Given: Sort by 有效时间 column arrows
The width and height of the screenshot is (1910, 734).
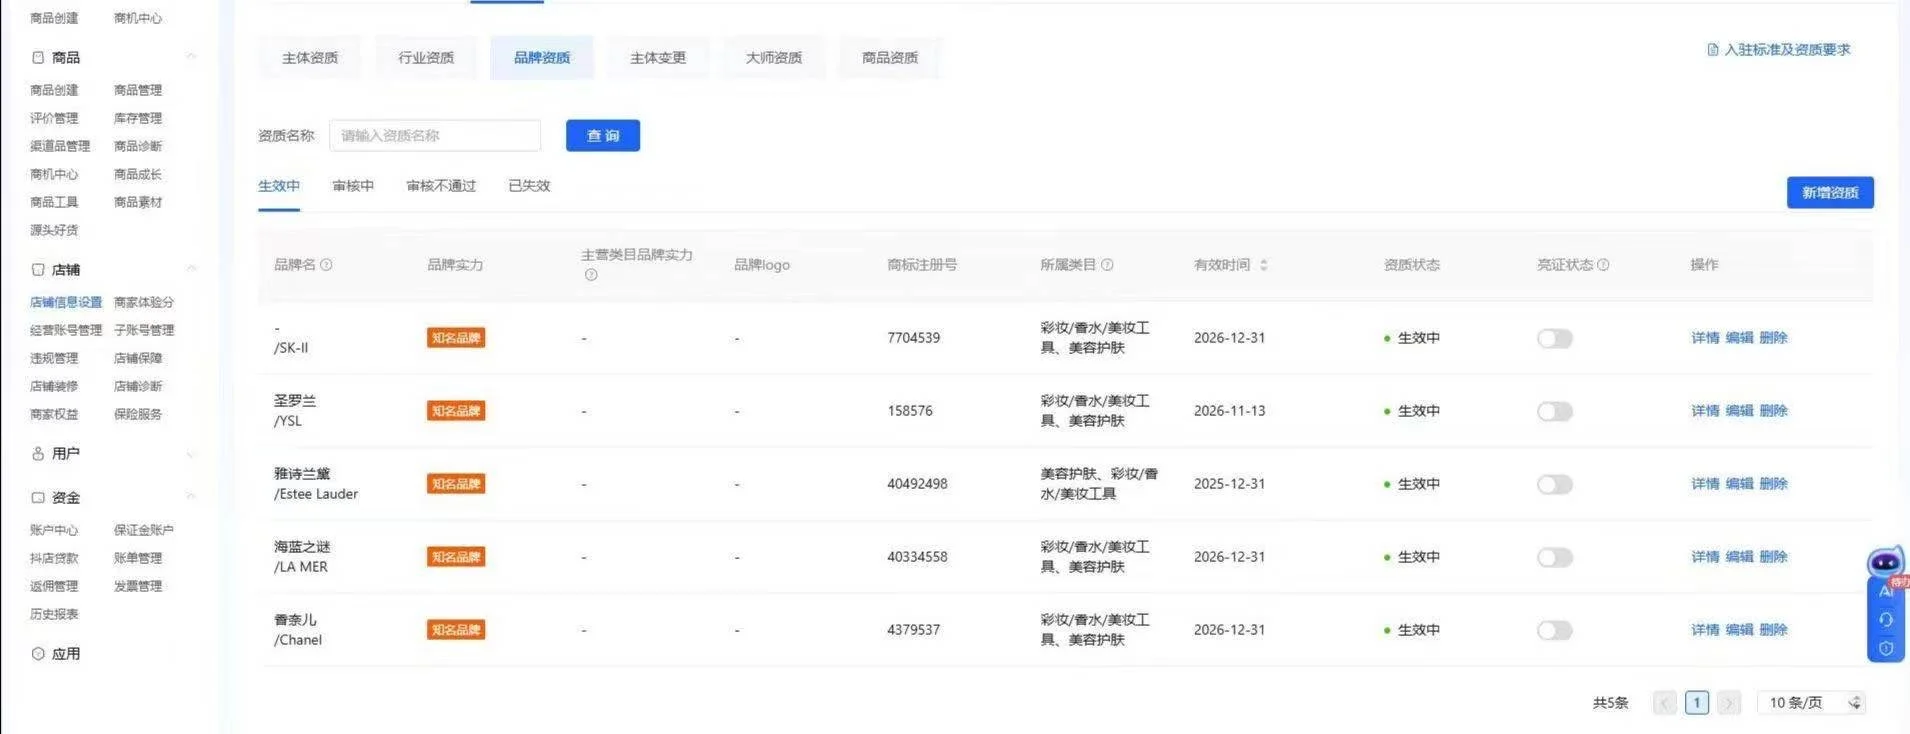Looking at the screenshot, I should 1263,265.
